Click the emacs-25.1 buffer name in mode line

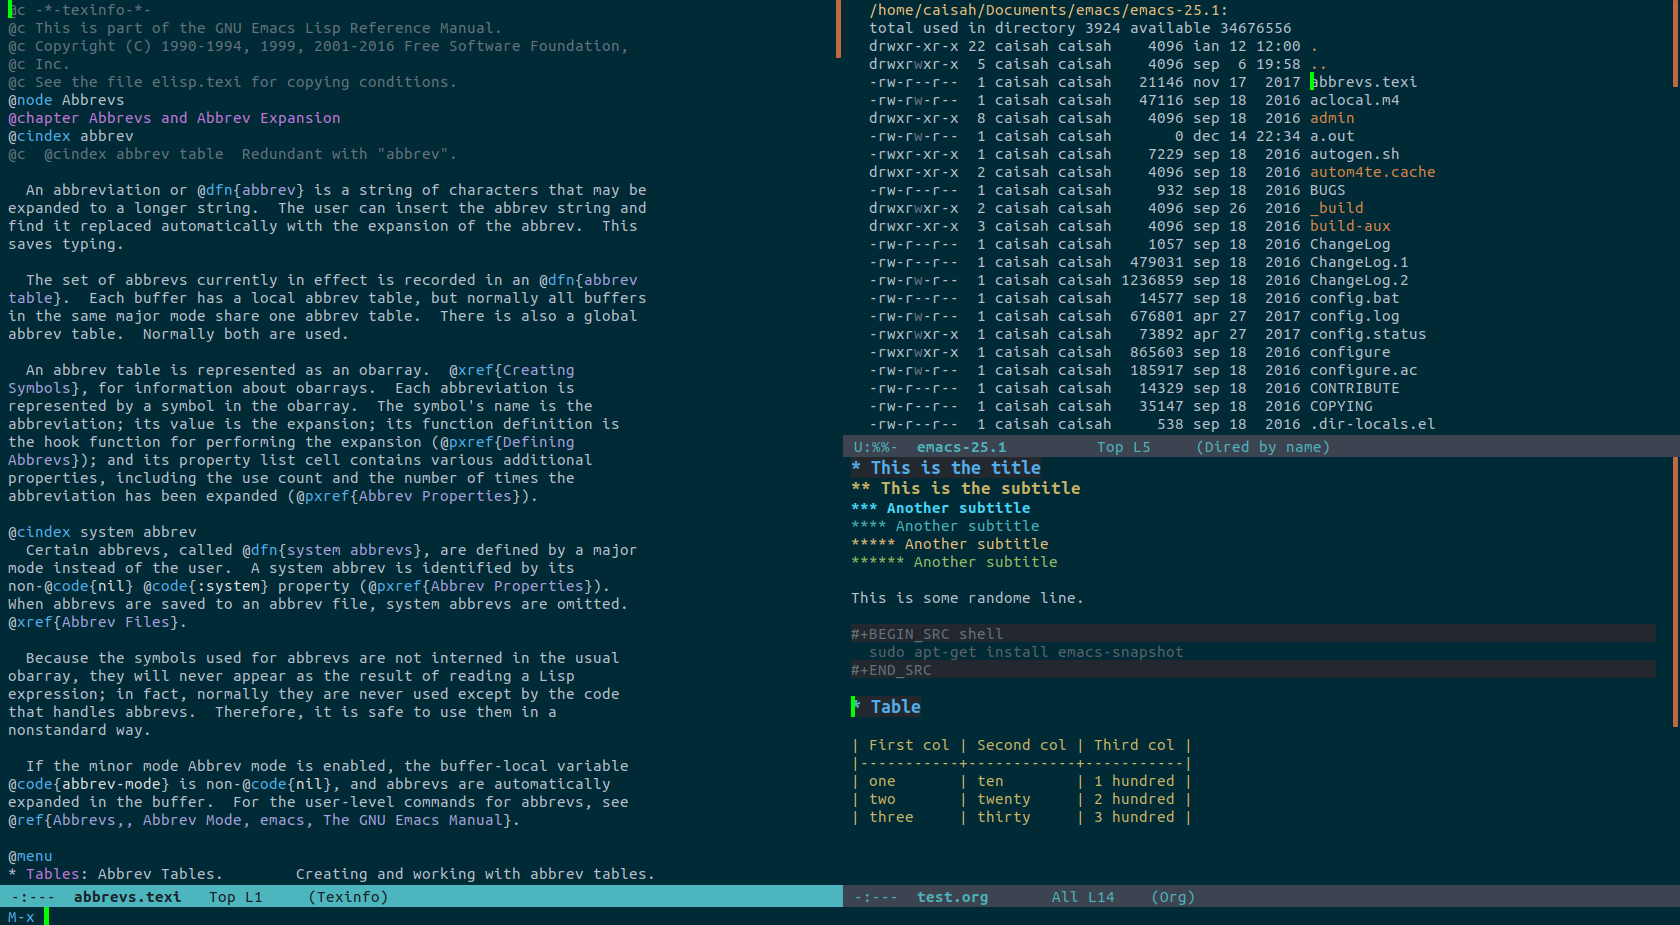[x=961, y=447]
